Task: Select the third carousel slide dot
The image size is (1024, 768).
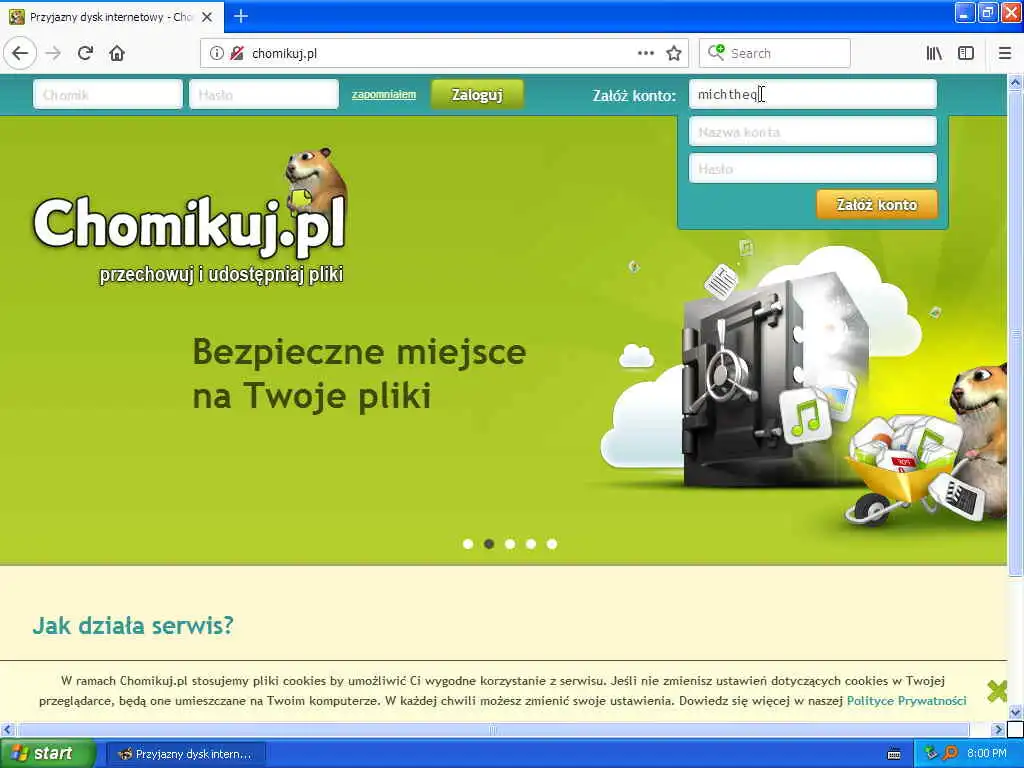Action: pos(510,544)
